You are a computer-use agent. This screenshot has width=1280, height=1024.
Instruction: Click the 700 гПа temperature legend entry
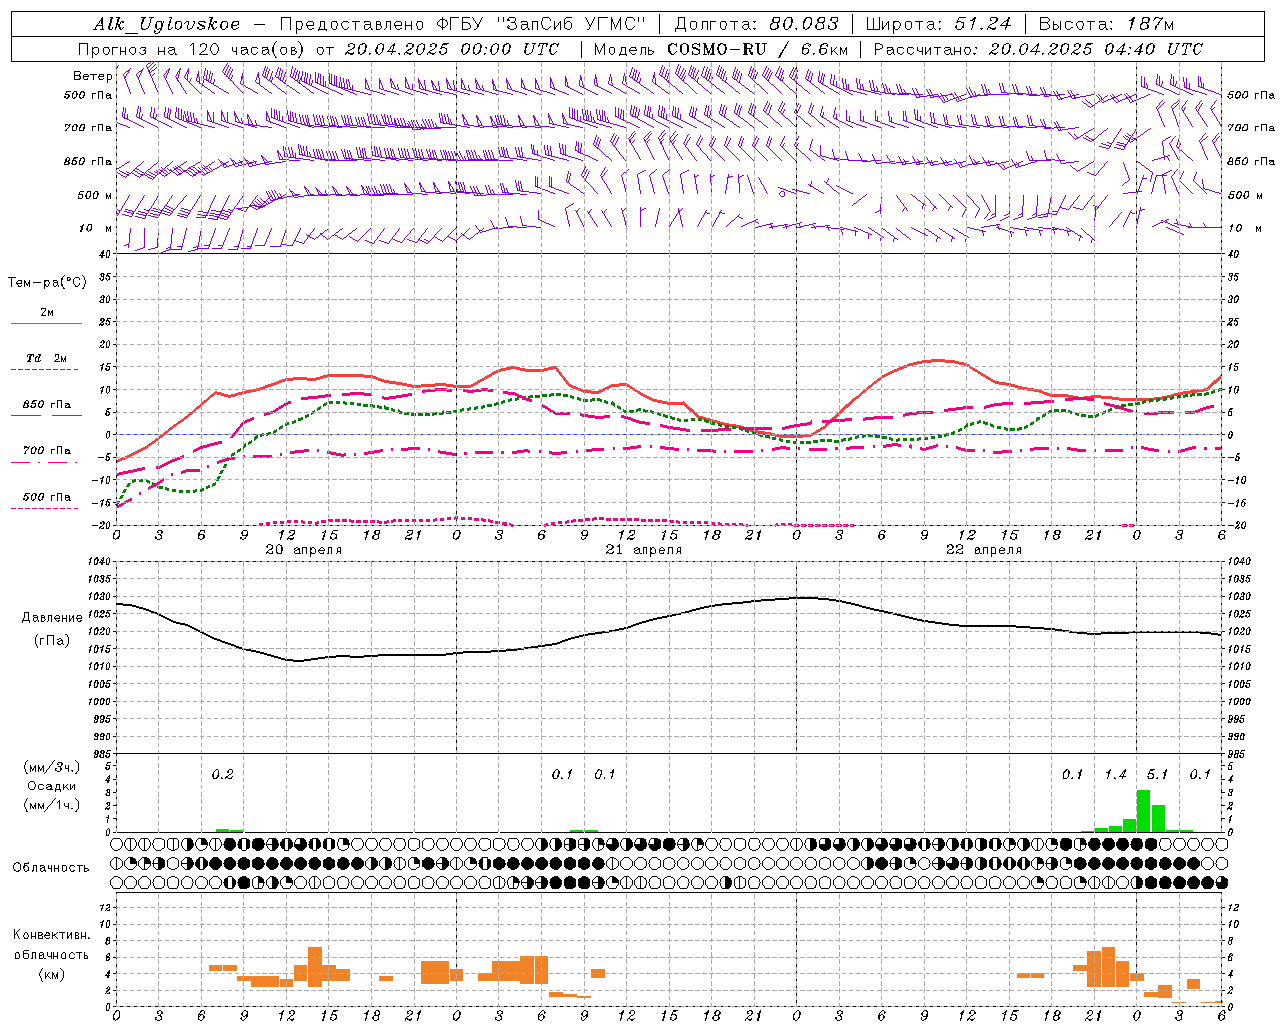tap(47, 450)
